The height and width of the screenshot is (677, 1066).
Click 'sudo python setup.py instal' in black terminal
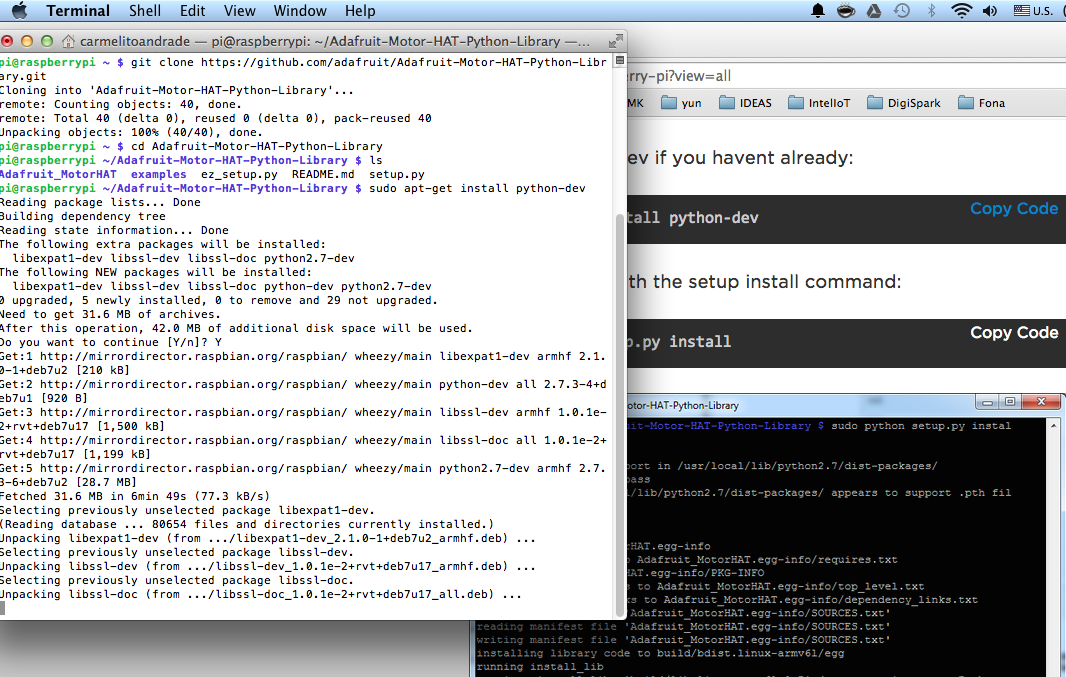[921, 426]
